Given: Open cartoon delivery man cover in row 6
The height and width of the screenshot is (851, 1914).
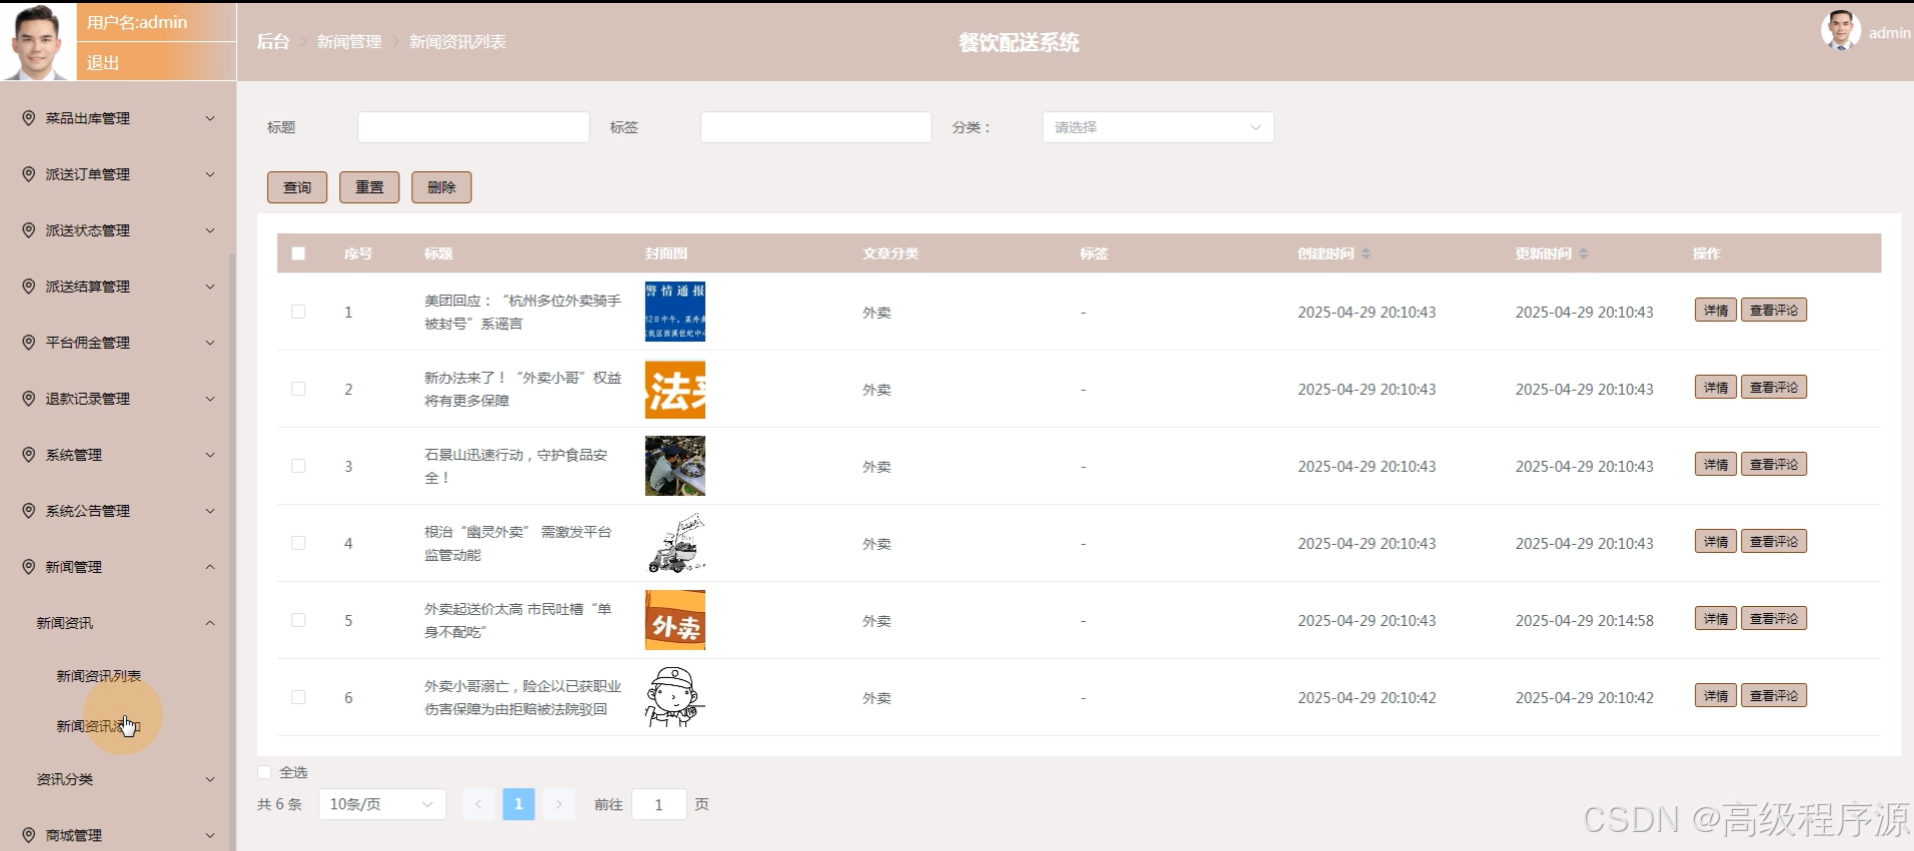Looking at the screenshot, I should tap(675, 697).
